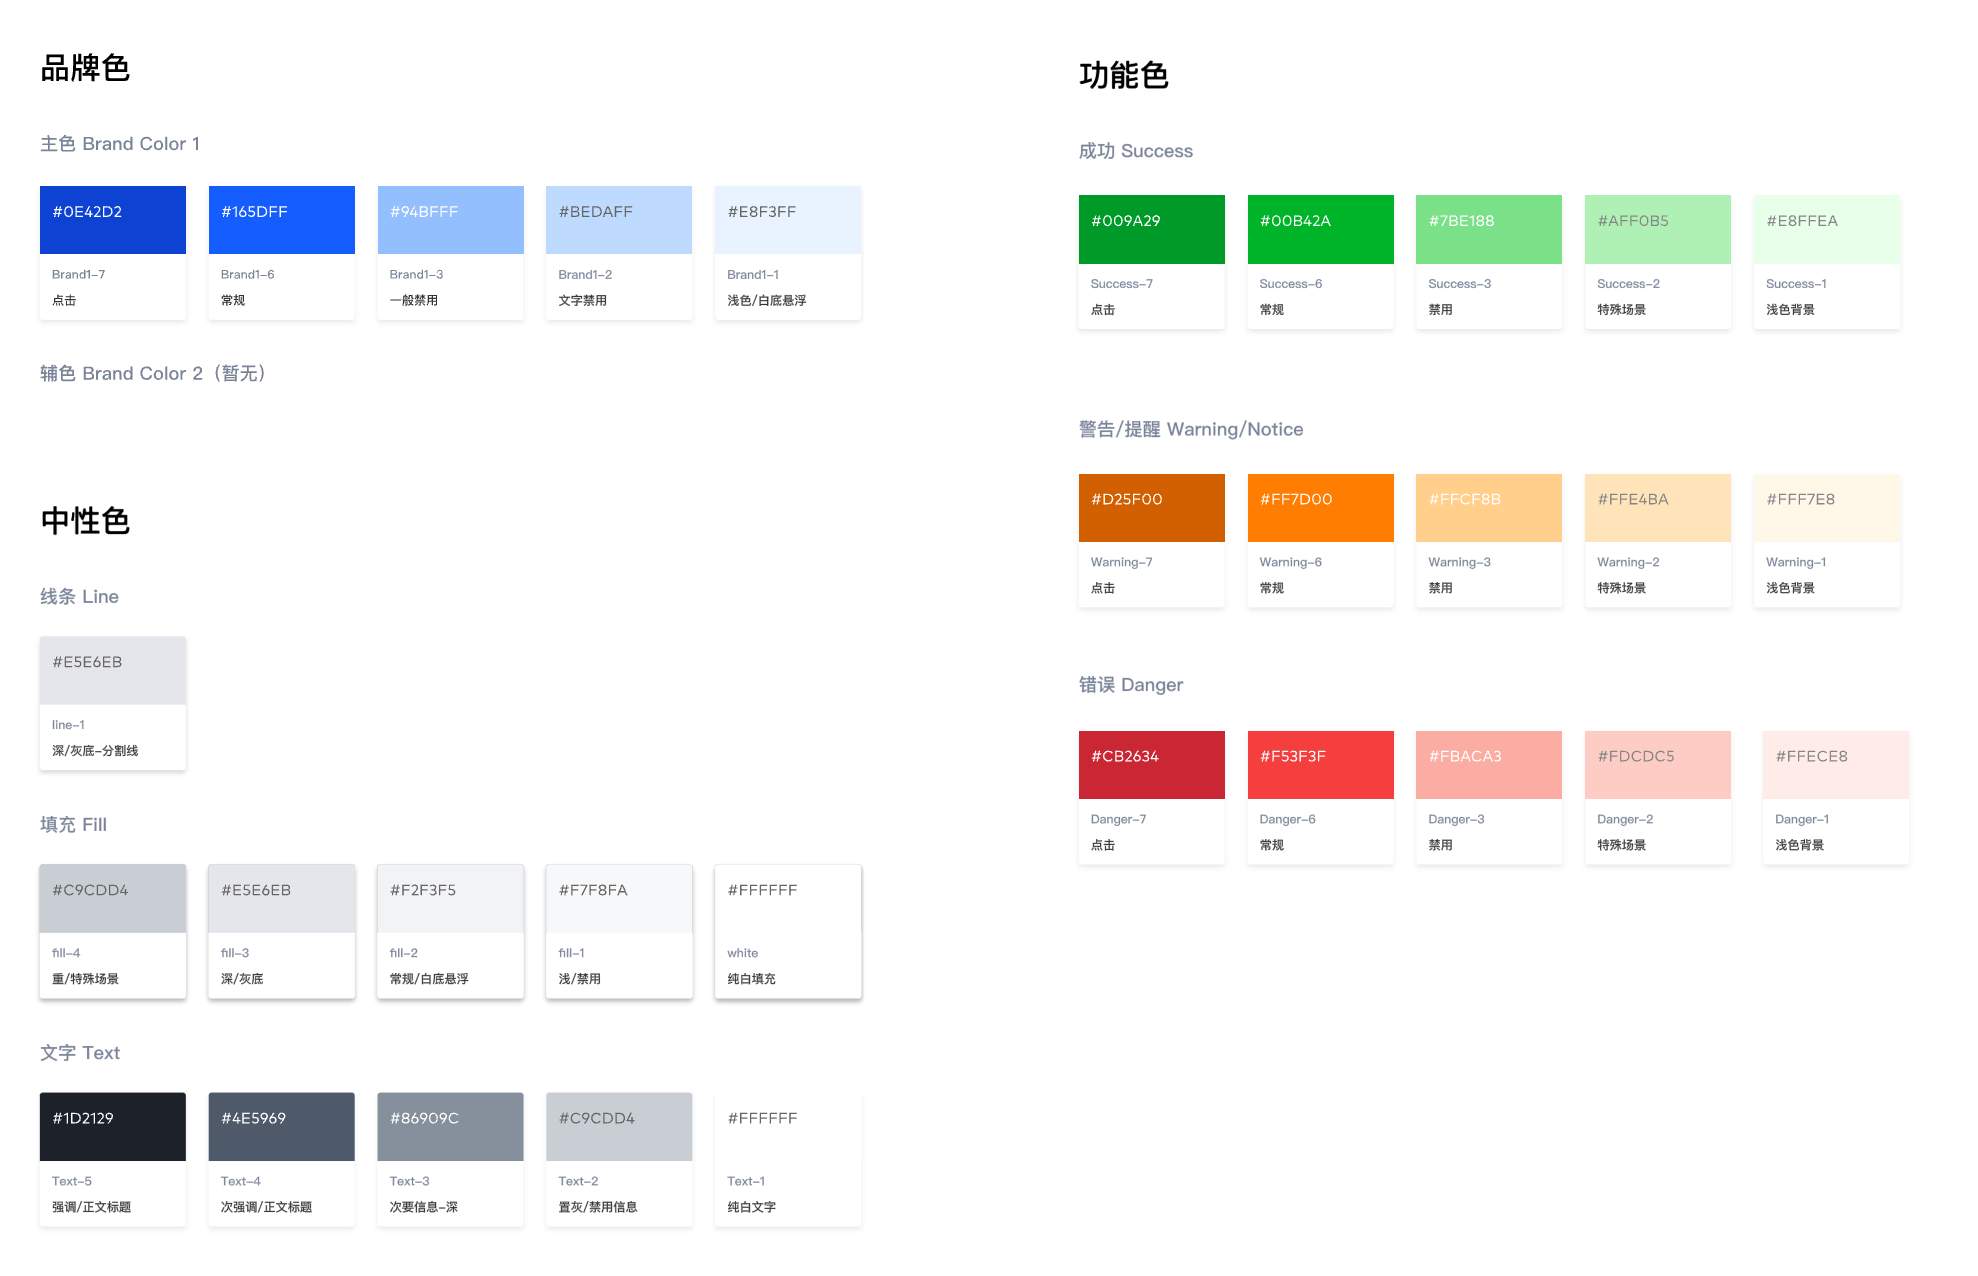The height and width of the screenshot is (1276, 1978).
Task: Click the 线条 Line subtitle
Action: click(79, 597)
